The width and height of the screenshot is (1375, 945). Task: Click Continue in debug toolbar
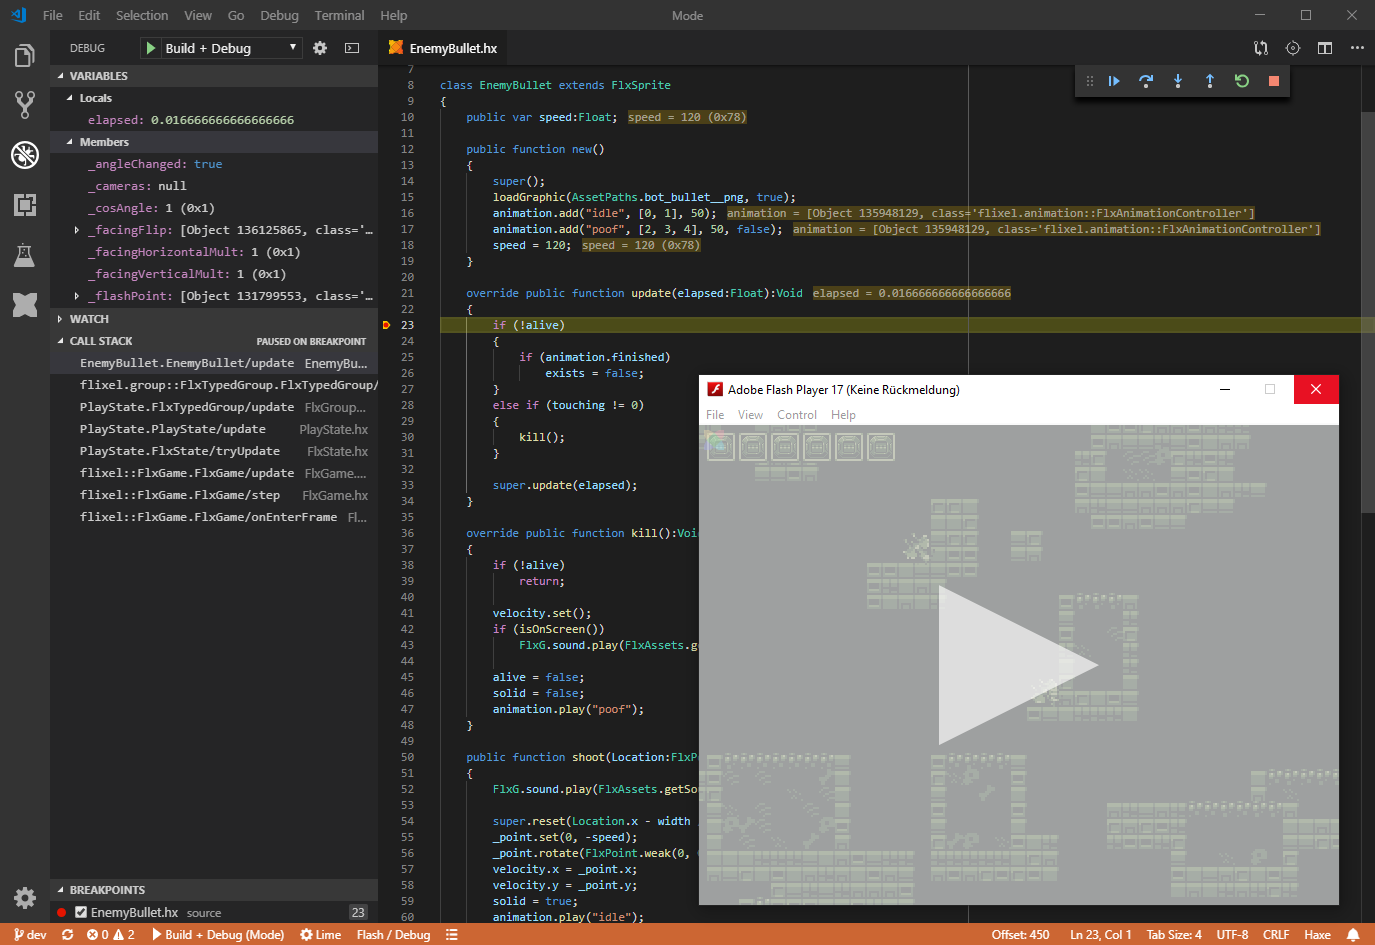tap(1114, 81)
